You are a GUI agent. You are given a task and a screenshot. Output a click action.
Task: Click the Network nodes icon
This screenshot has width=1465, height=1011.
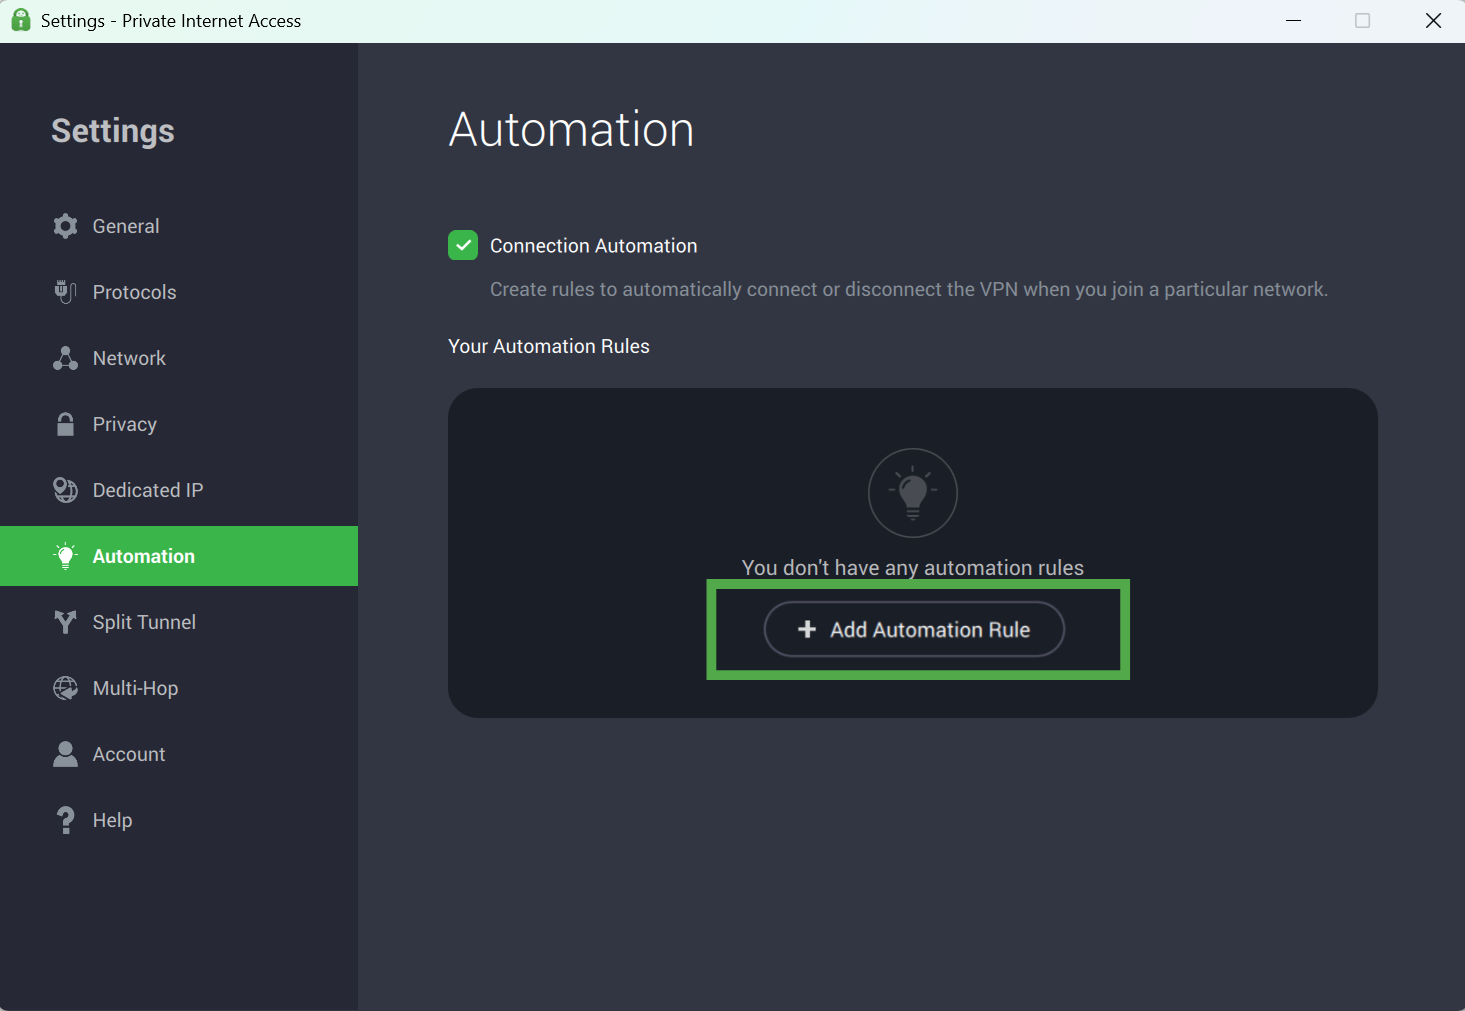[65, 358]
